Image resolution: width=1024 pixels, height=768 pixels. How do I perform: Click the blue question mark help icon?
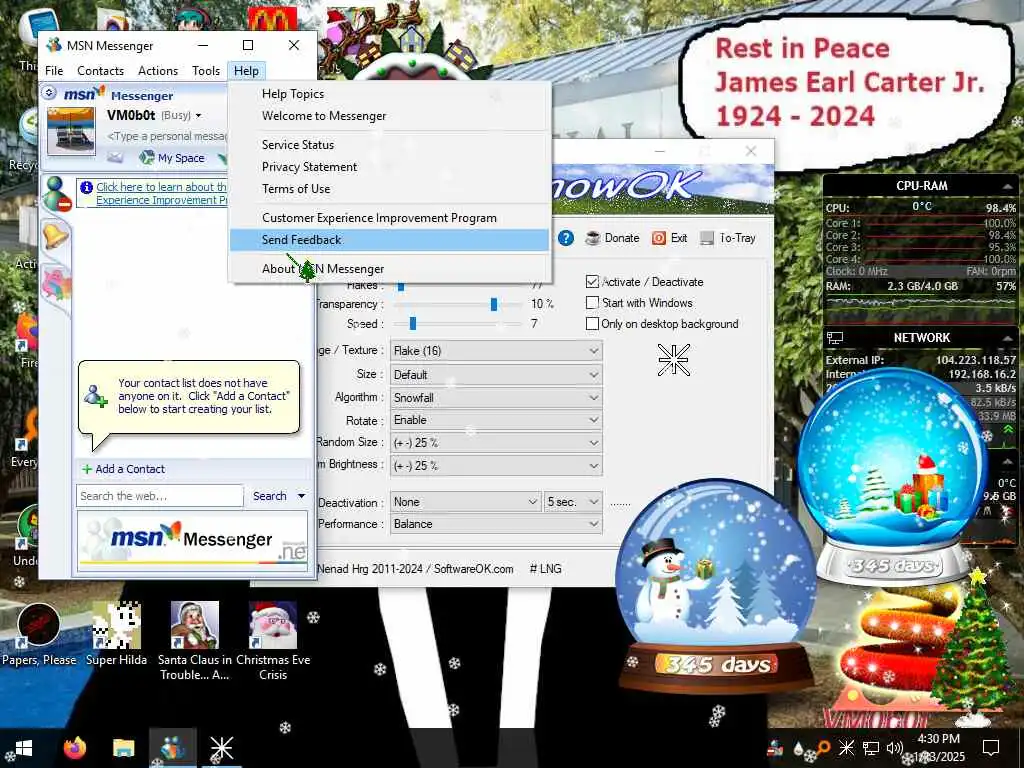566,238
